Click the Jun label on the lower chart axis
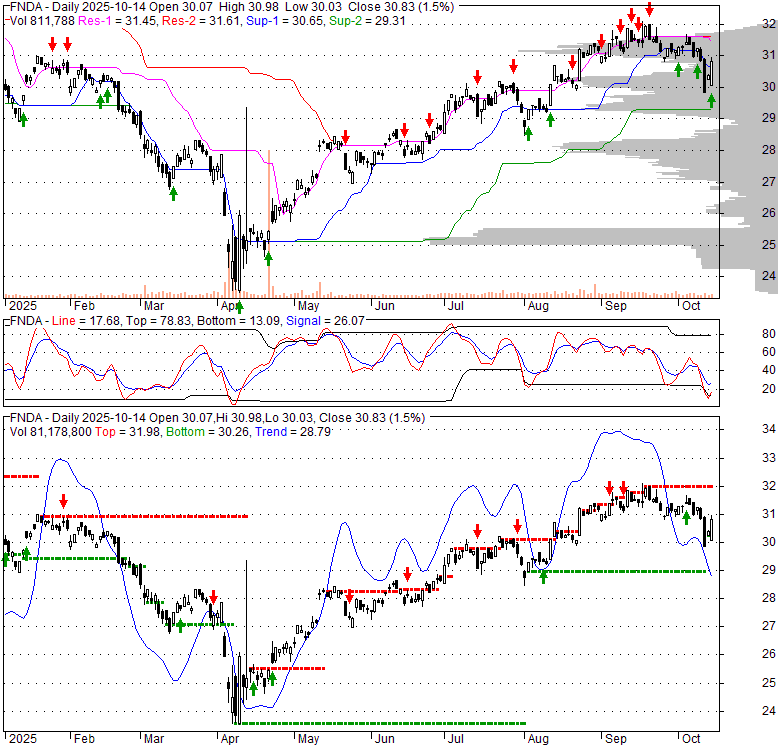This screenshot has width=780, height=745. pyautogui.click(x=385, y=739)
